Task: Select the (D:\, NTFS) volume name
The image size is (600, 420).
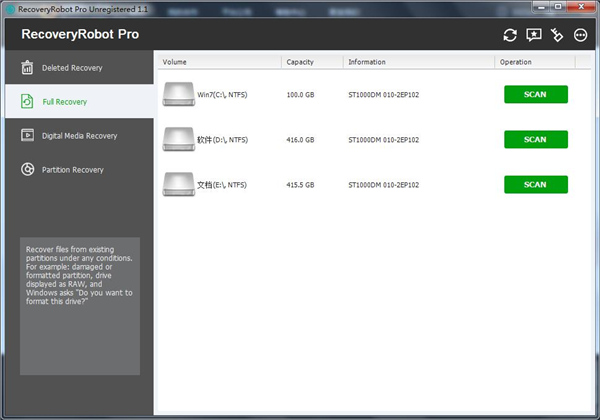Action: pyautogui.click(x=222, y=140)
